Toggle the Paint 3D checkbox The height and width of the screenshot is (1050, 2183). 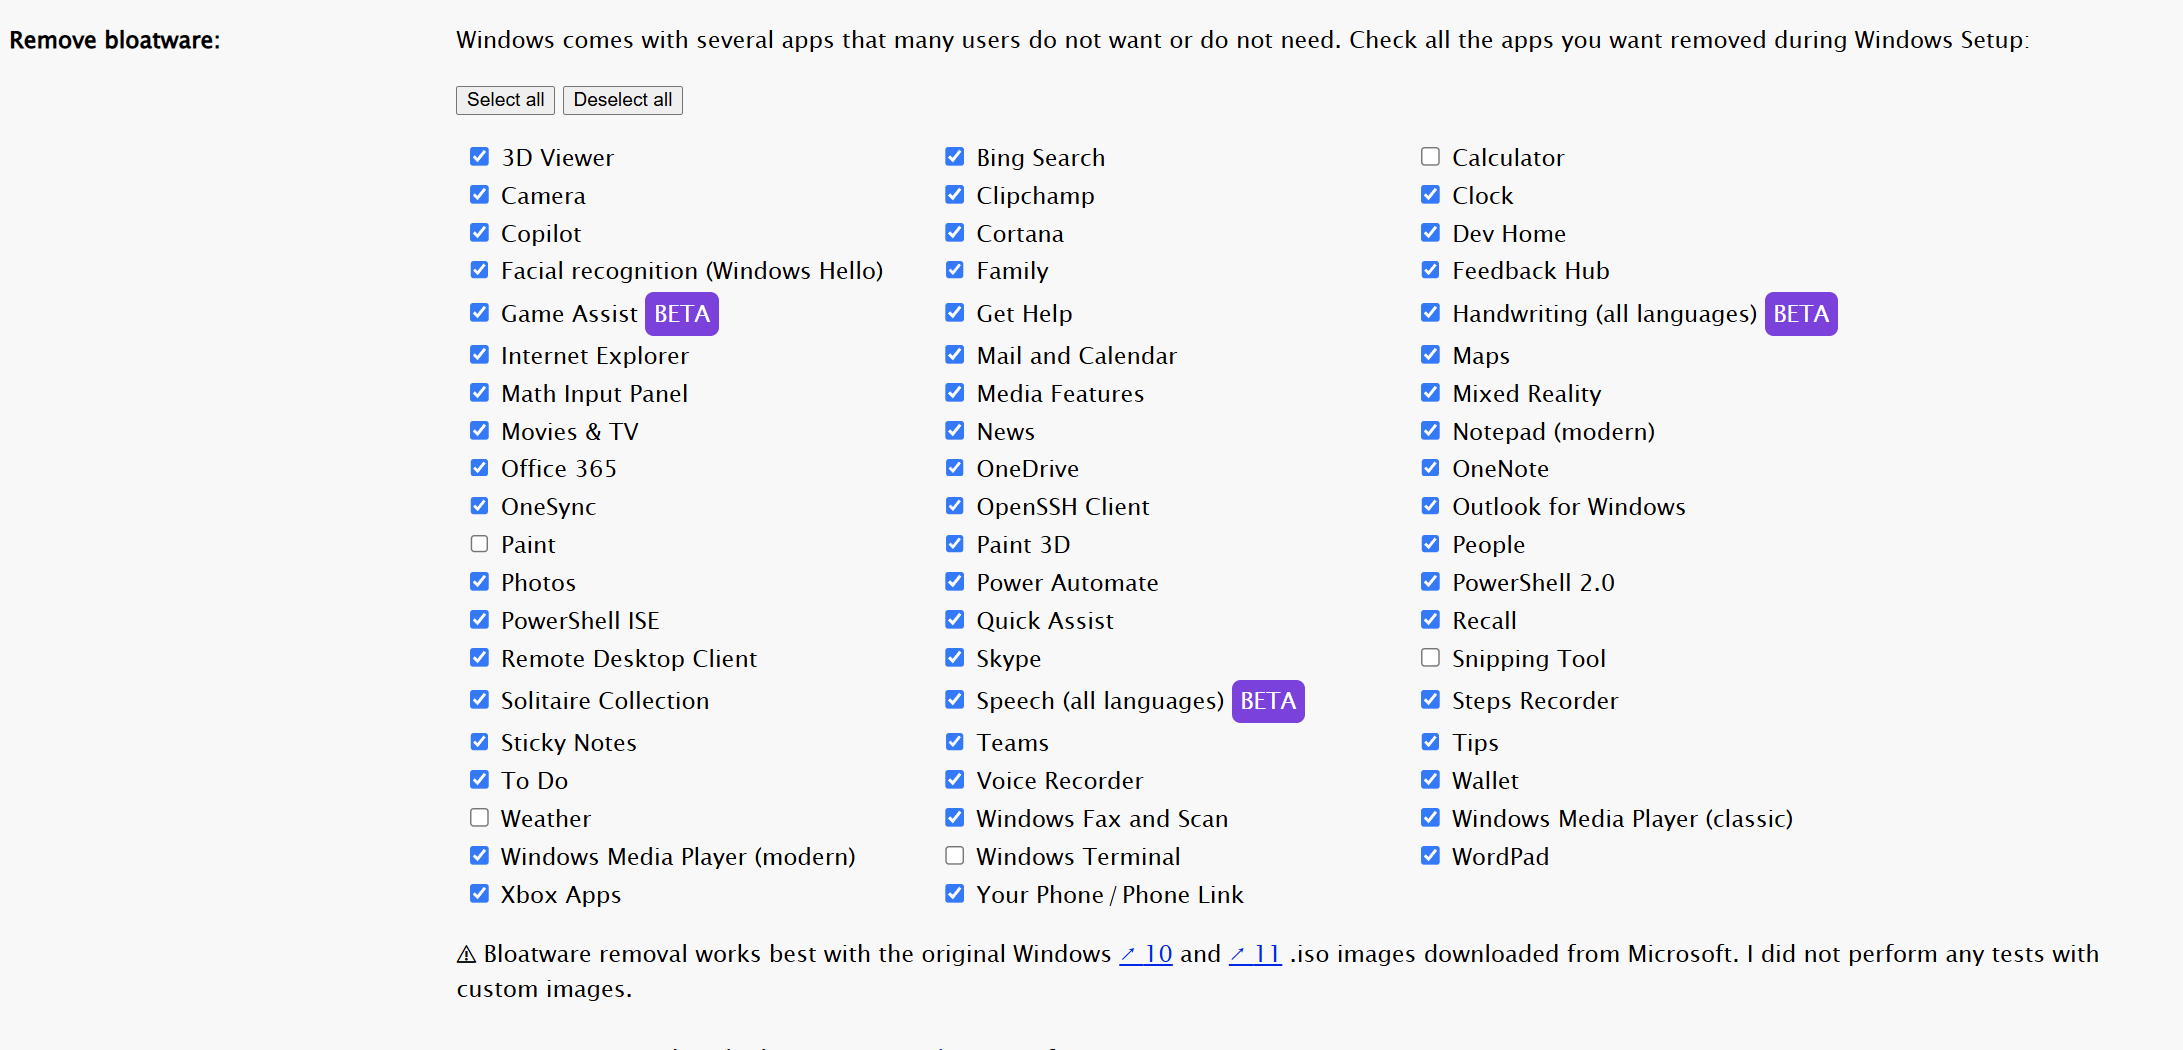tap(955, 544)
